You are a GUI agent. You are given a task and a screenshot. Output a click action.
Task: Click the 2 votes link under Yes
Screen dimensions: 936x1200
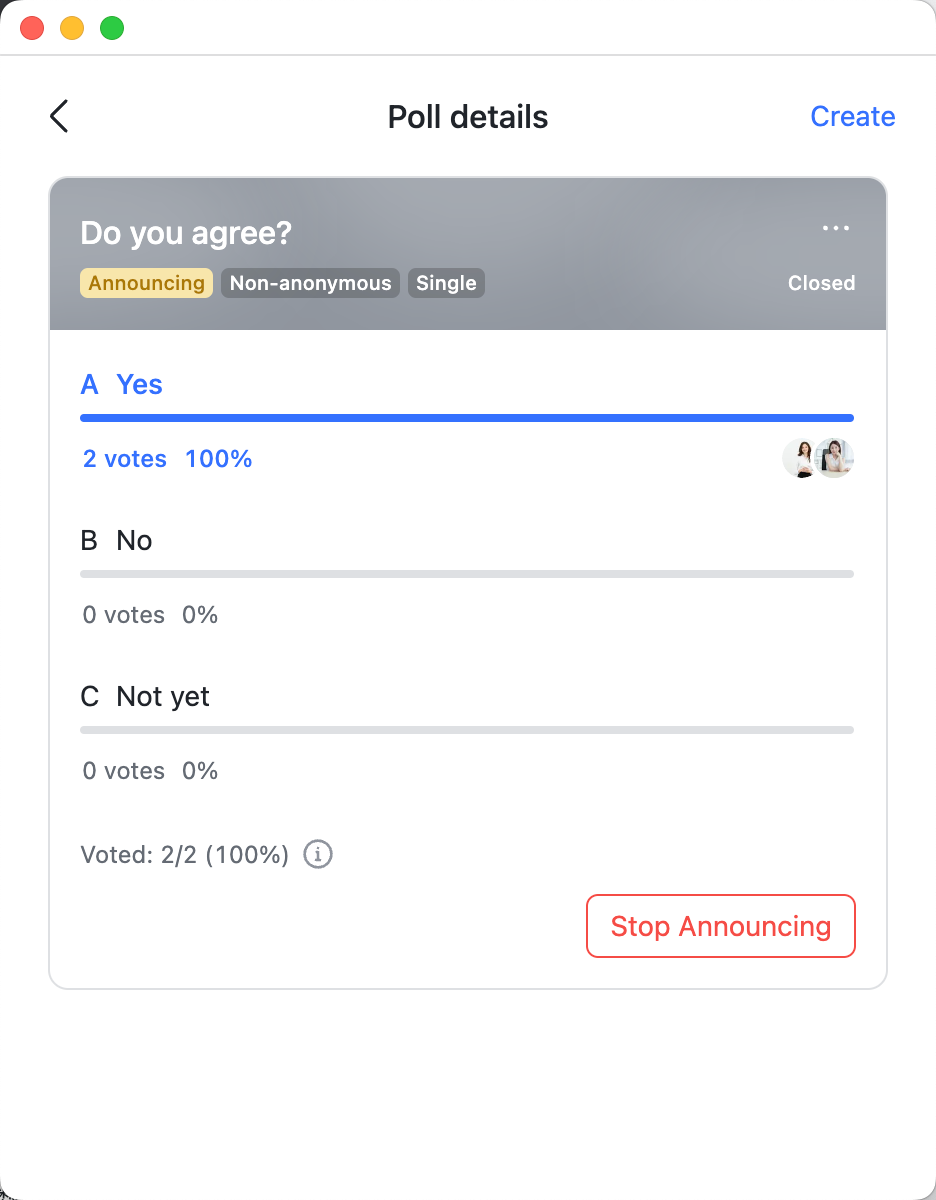tap(124, 458)
